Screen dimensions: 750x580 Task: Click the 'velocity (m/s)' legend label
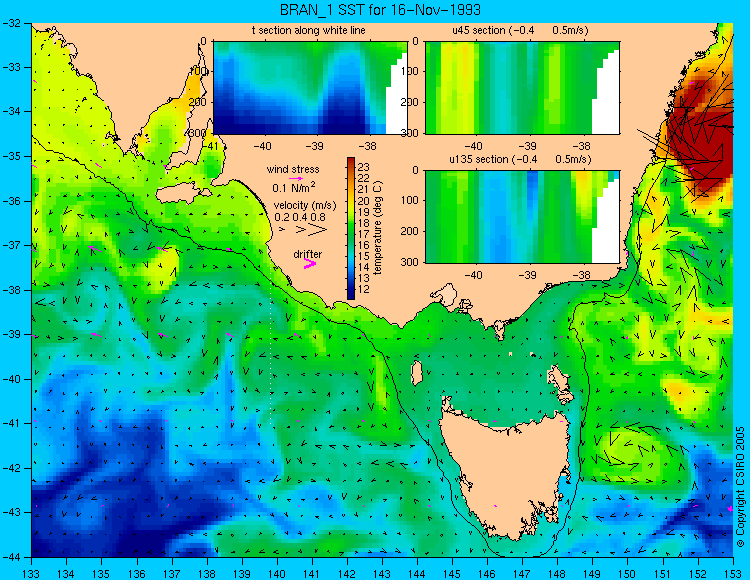305,205
